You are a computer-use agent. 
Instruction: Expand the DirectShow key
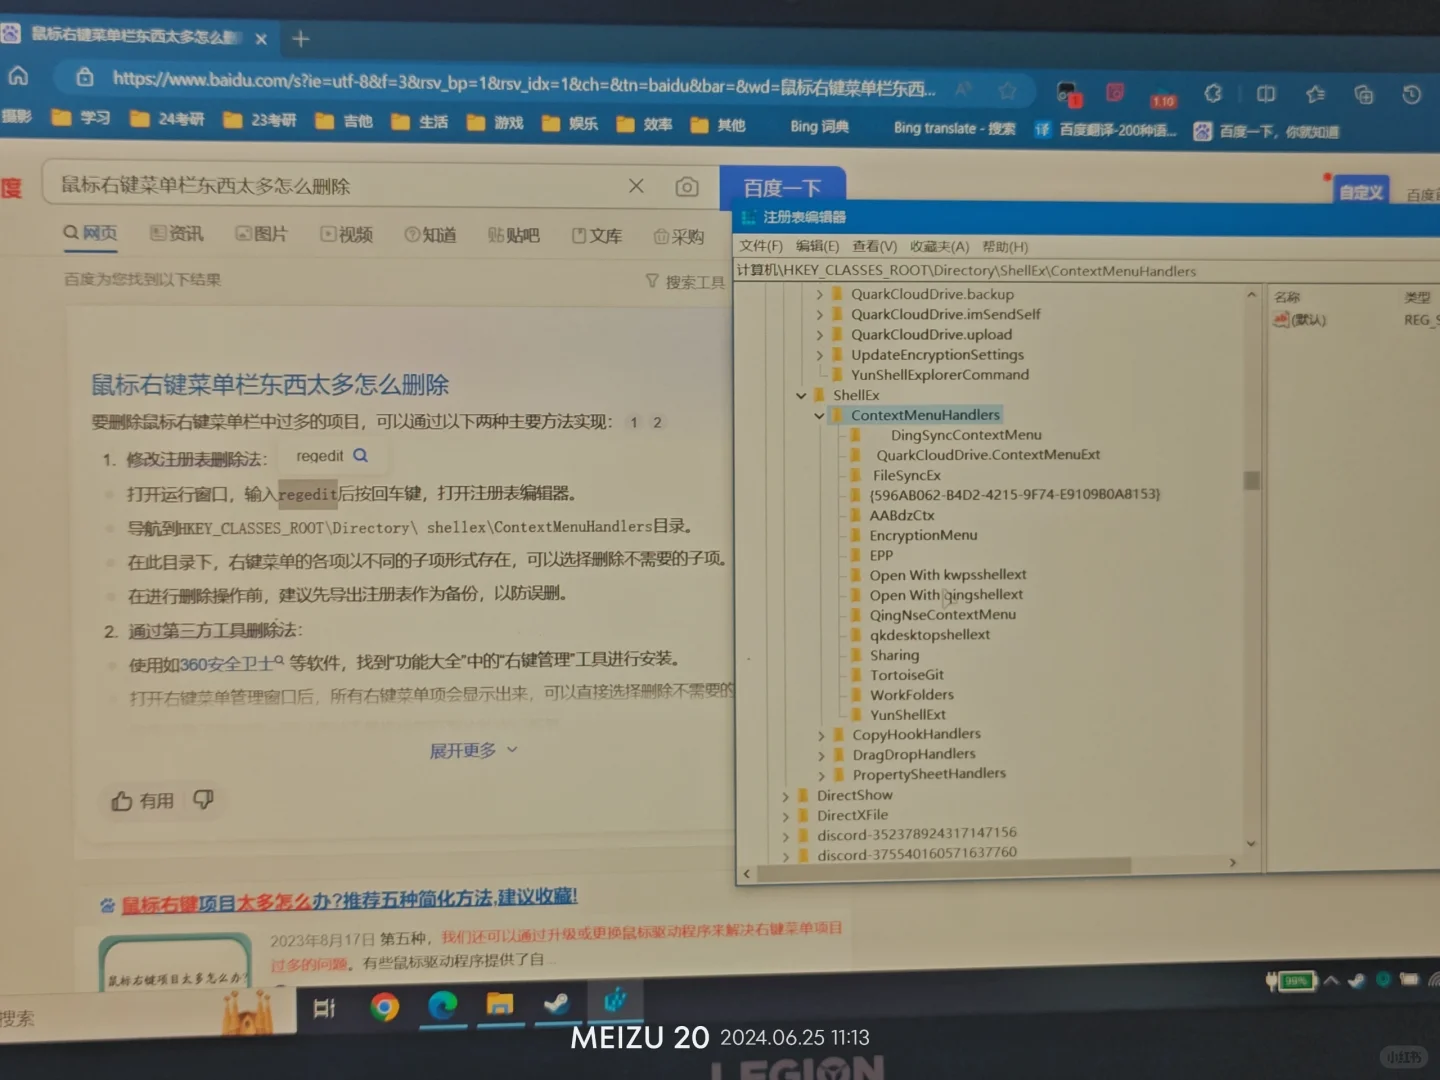(x=785, y=796)
